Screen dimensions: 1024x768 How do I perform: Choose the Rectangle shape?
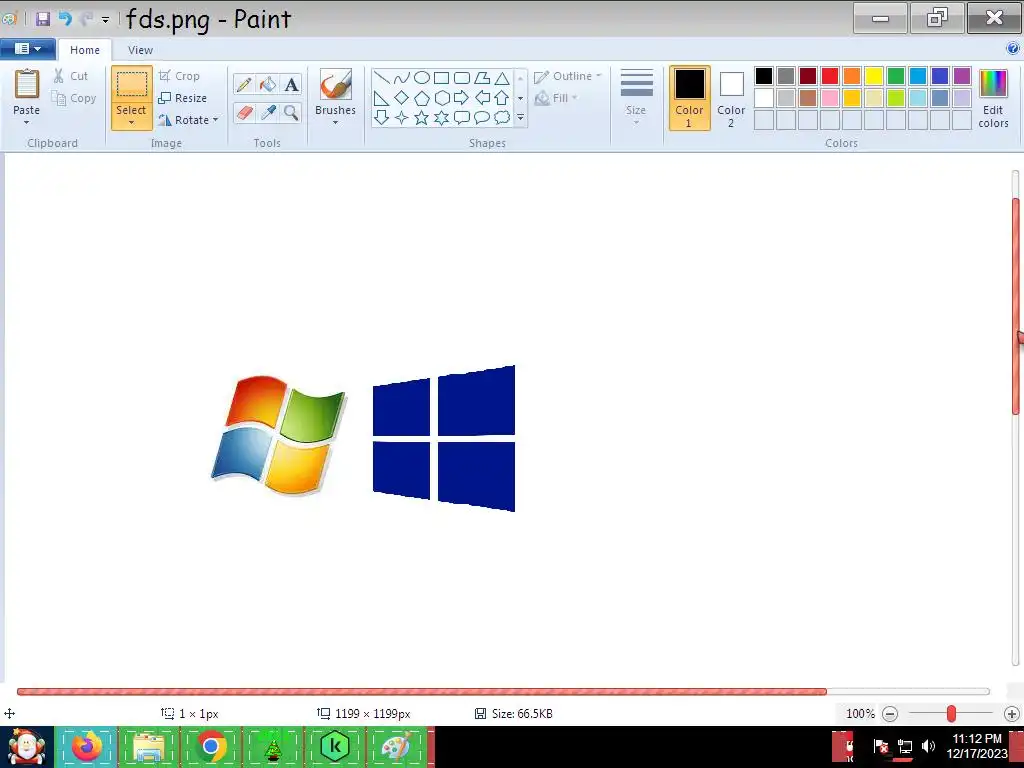point(441,78)
